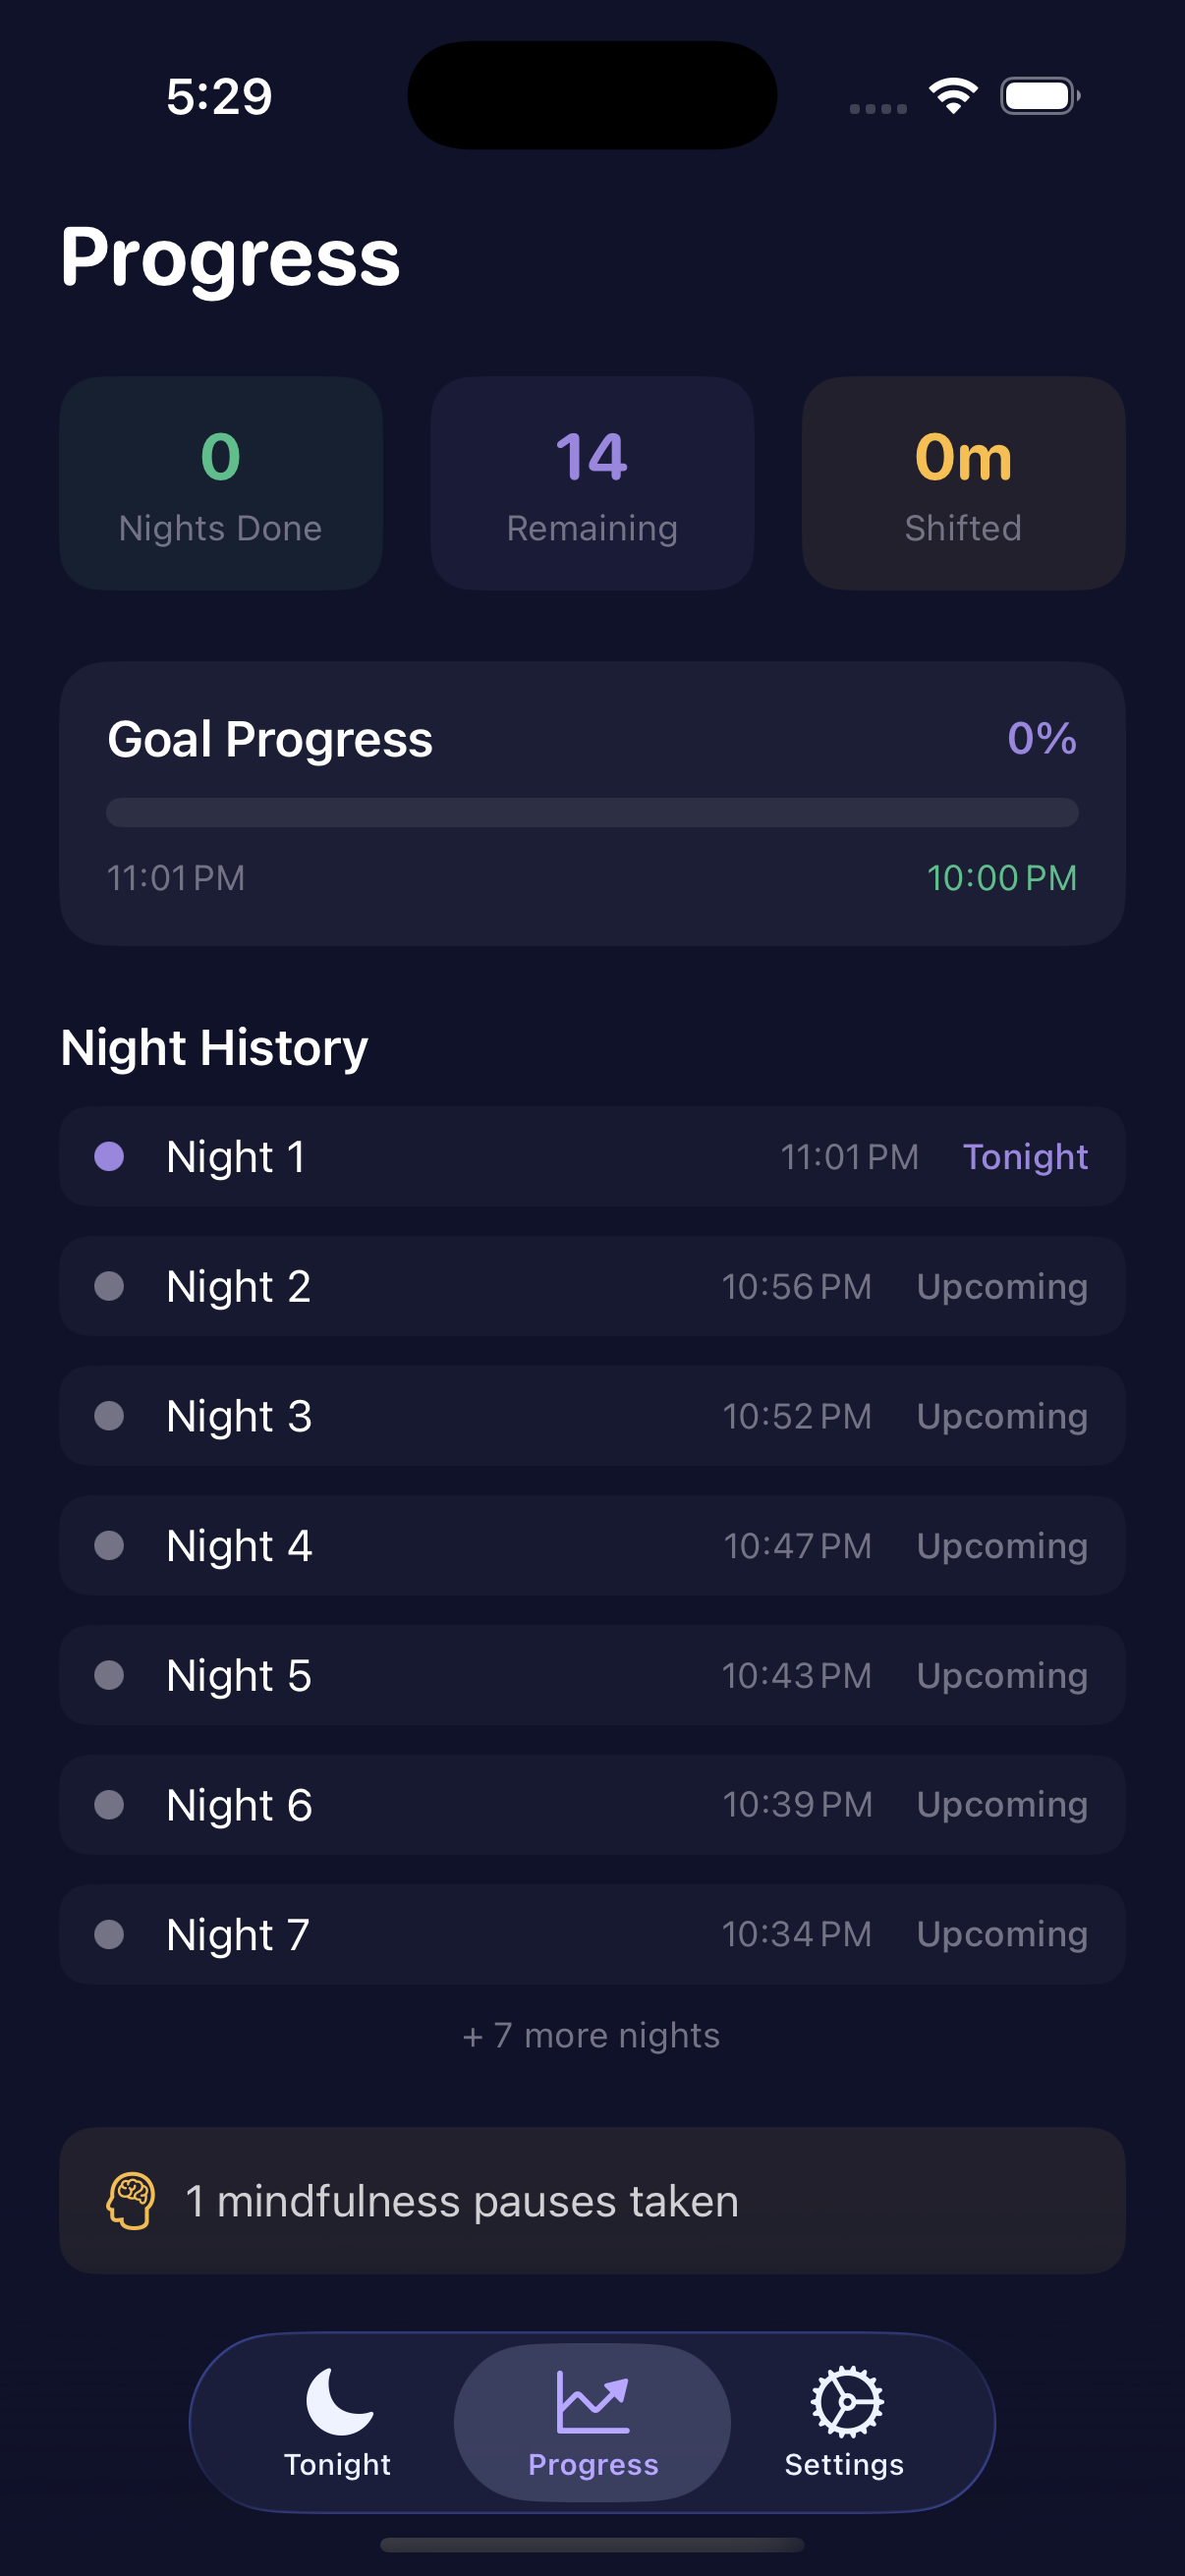Tap the mindfulness brain head icon
The image size is (1185, 2576).
pyautogui.click(x=131, y=2201)
